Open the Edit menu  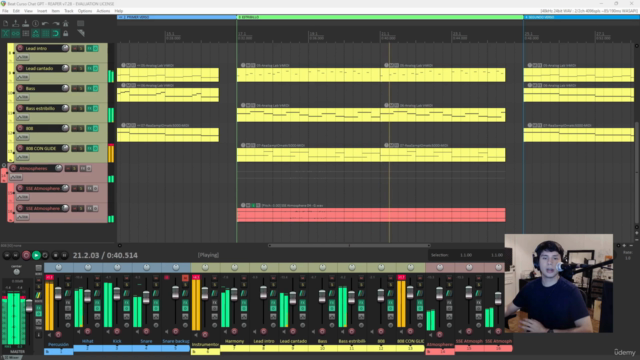(16, 11)
